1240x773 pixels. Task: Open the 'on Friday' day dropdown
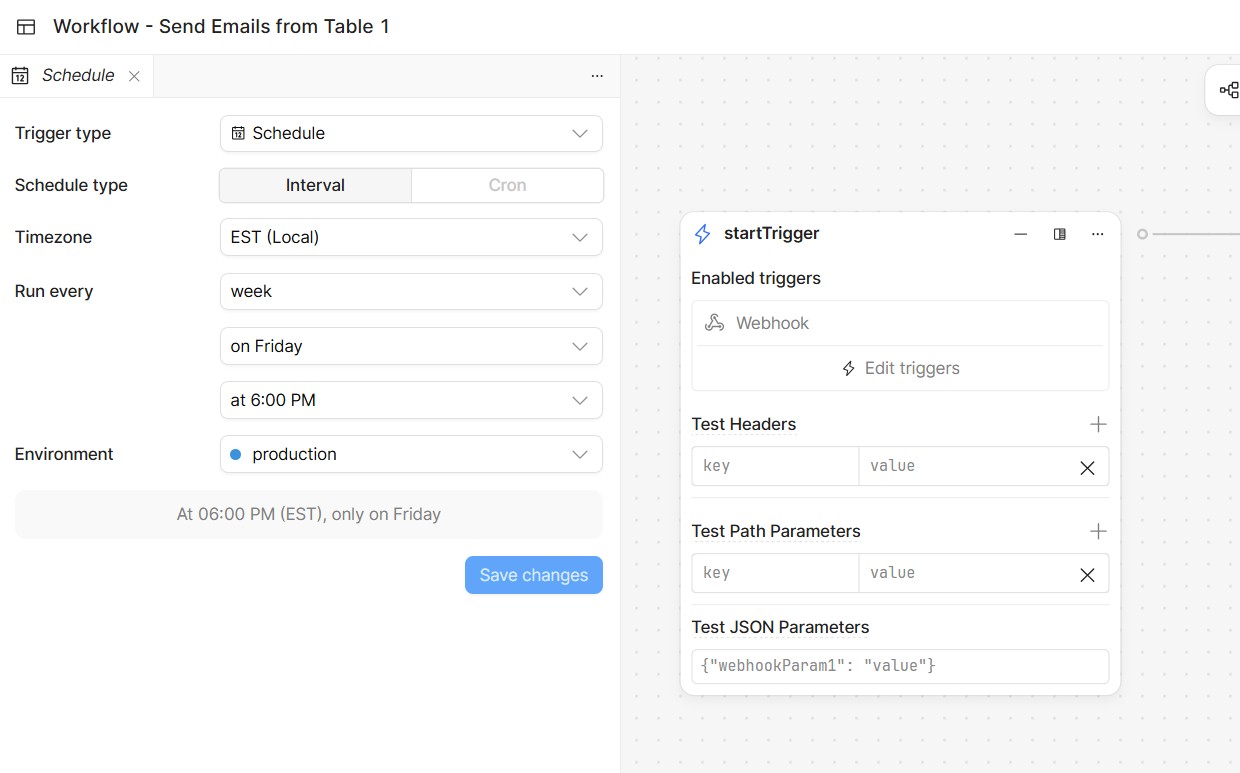[411, 346]
